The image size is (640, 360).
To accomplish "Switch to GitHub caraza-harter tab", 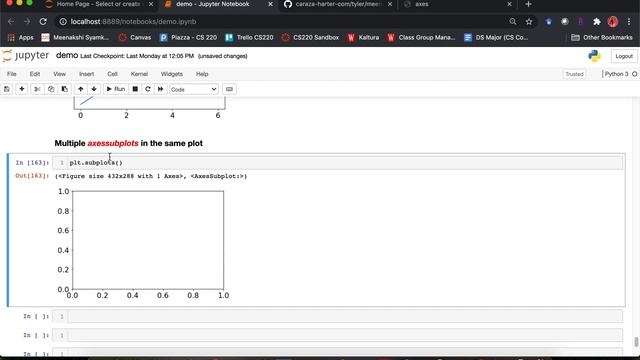I will pos(338,4).
